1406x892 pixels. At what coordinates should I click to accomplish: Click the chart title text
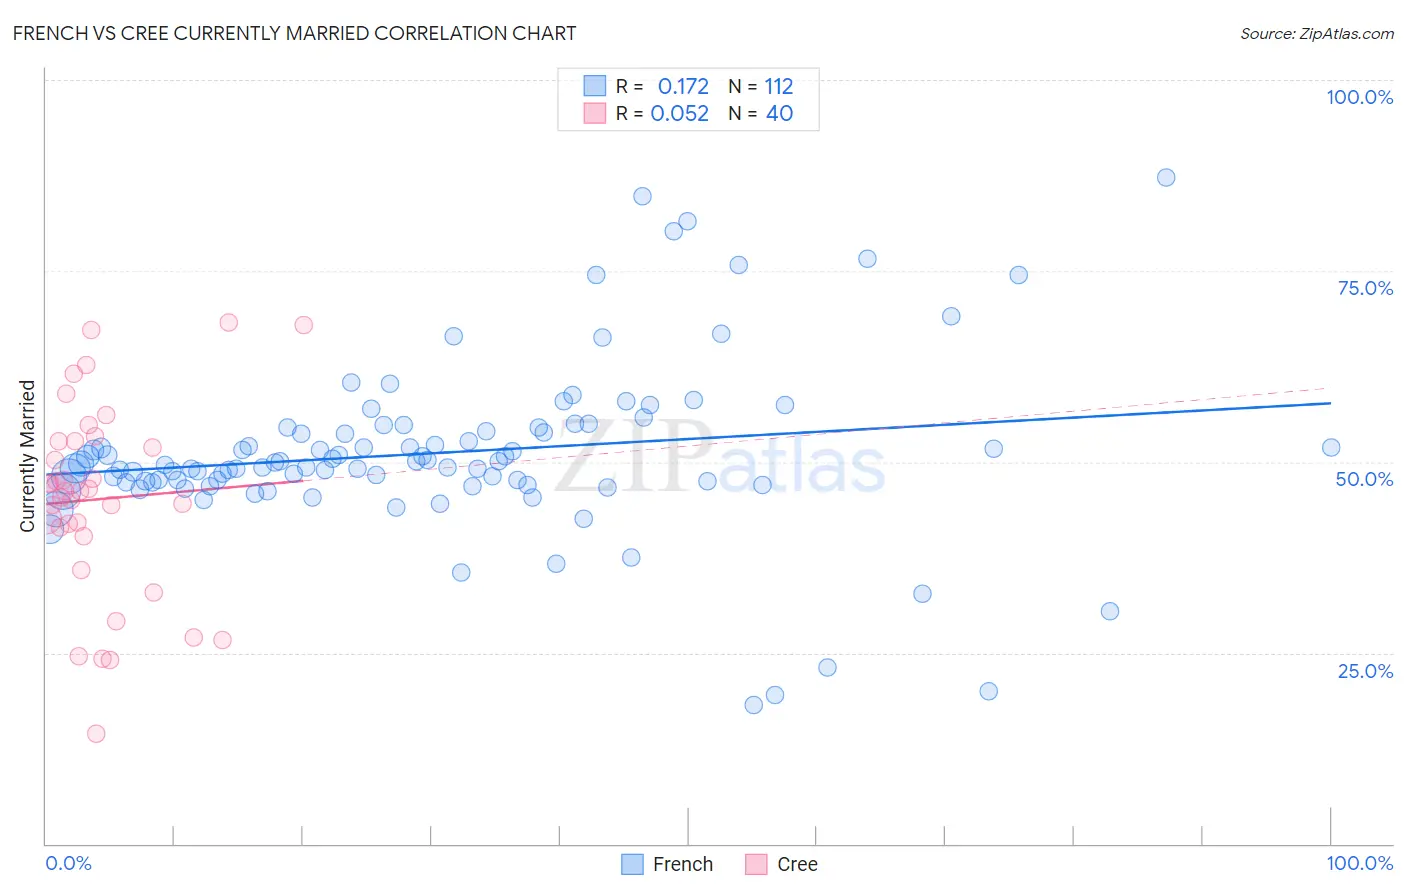click(294, 33)
